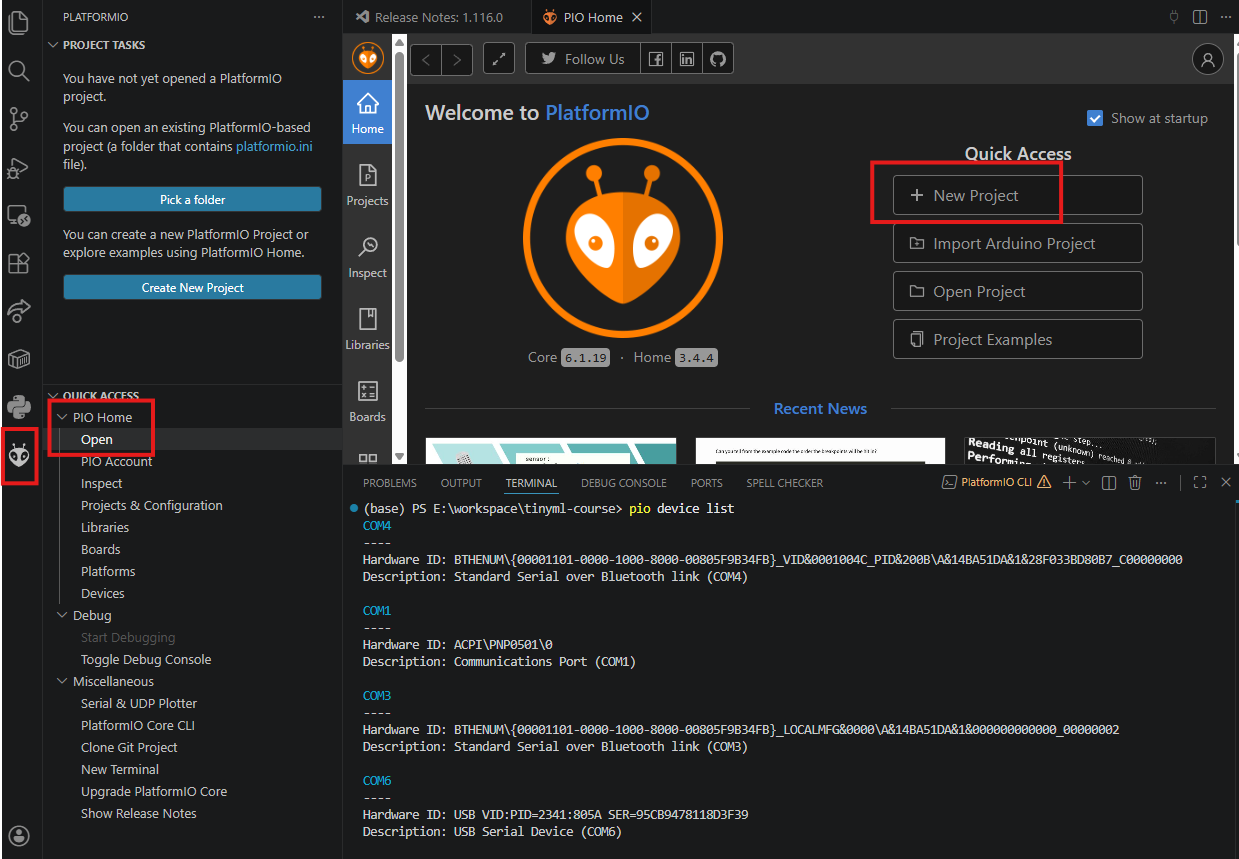Viewport: 1239px width, 859px height.
Task: Go back with the left arrow button
Action: click(x=426, y=59)
